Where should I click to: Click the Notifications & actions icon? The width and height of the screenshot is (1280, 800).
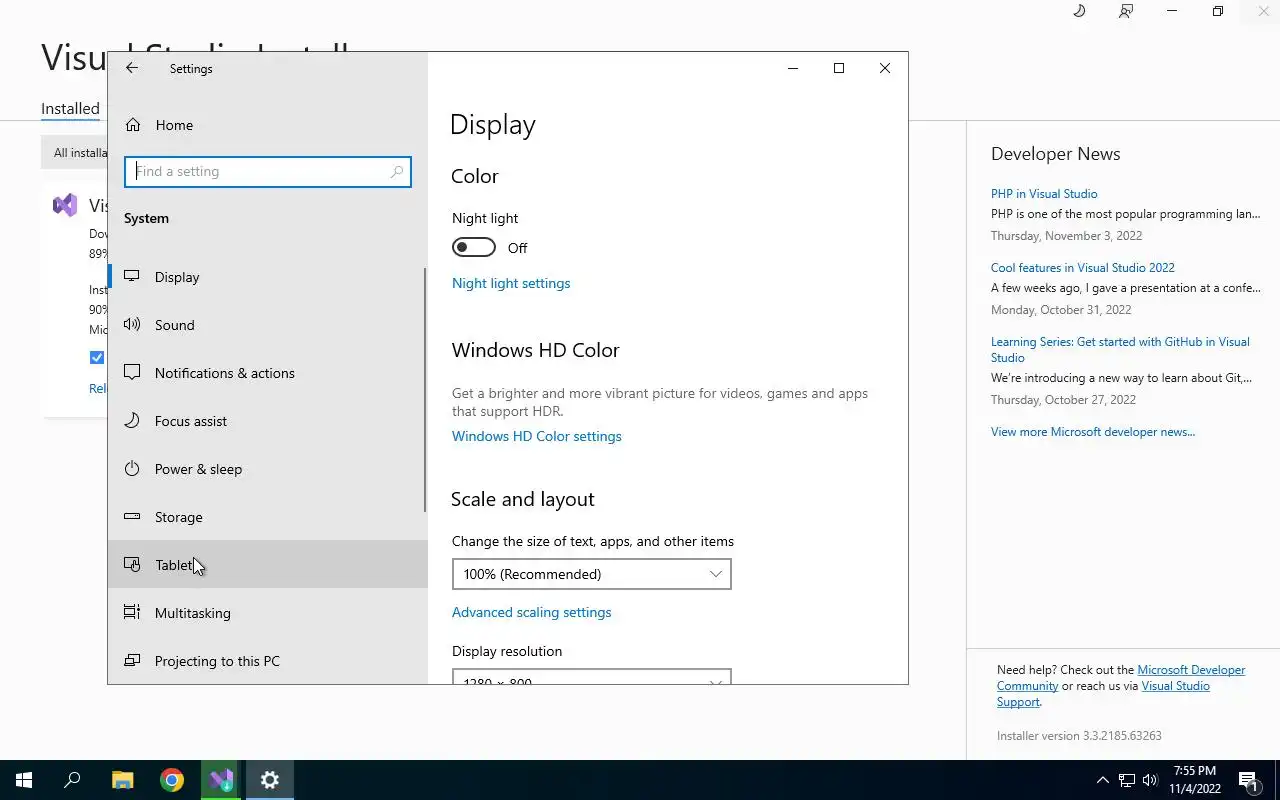[132, 372]
